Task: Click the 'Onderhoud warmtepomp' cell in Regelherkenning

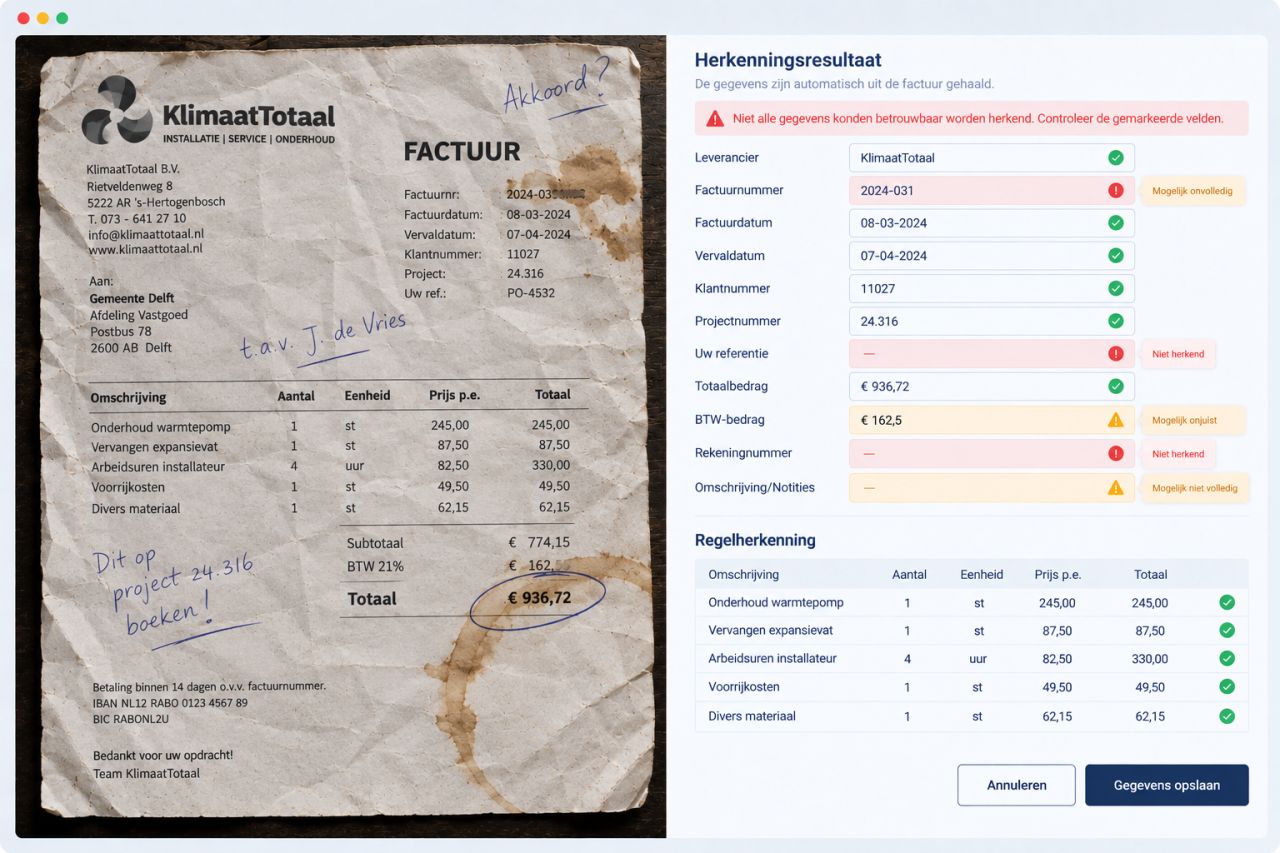Action: pyautogui.click(x=776, y=603)
